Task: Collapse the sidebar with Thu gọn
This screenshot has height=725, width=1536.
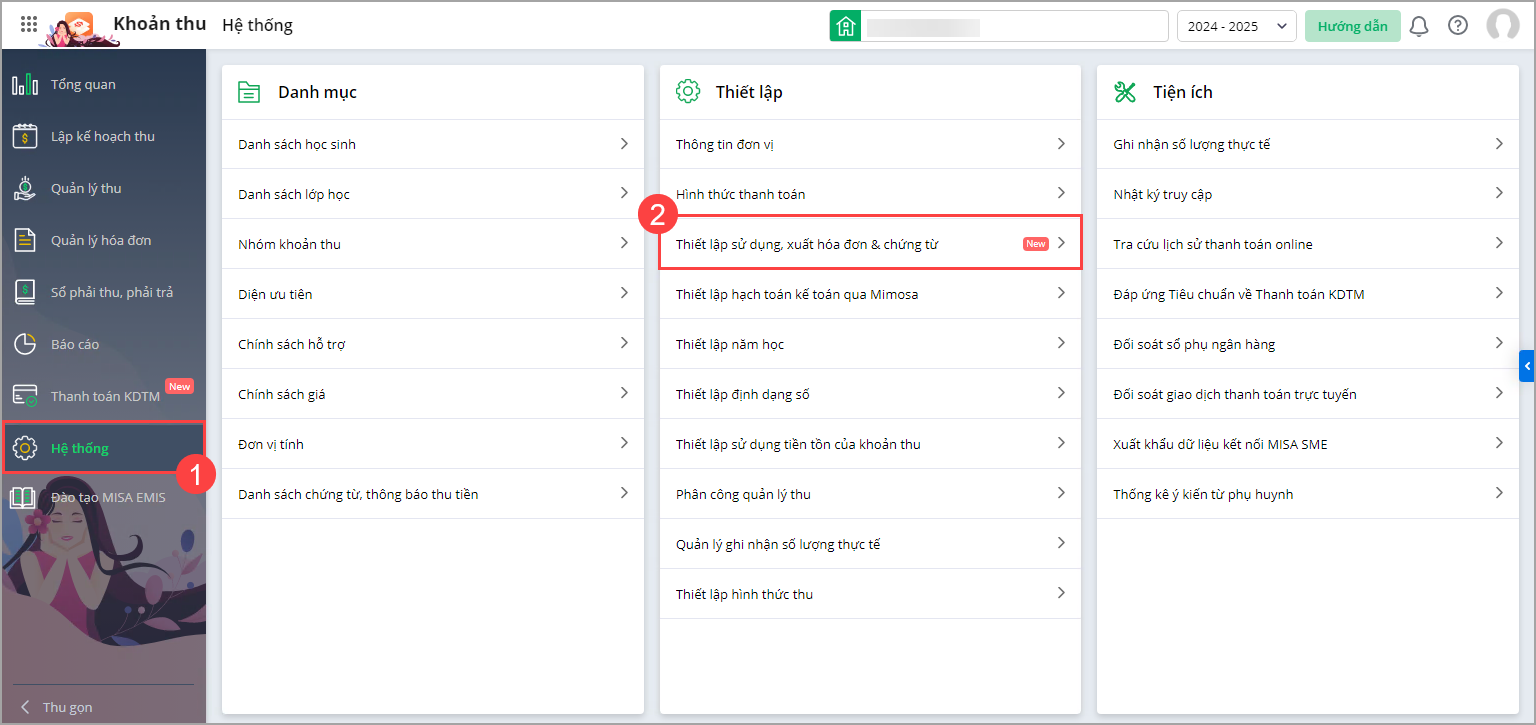Action: click(x=66, y=707)
